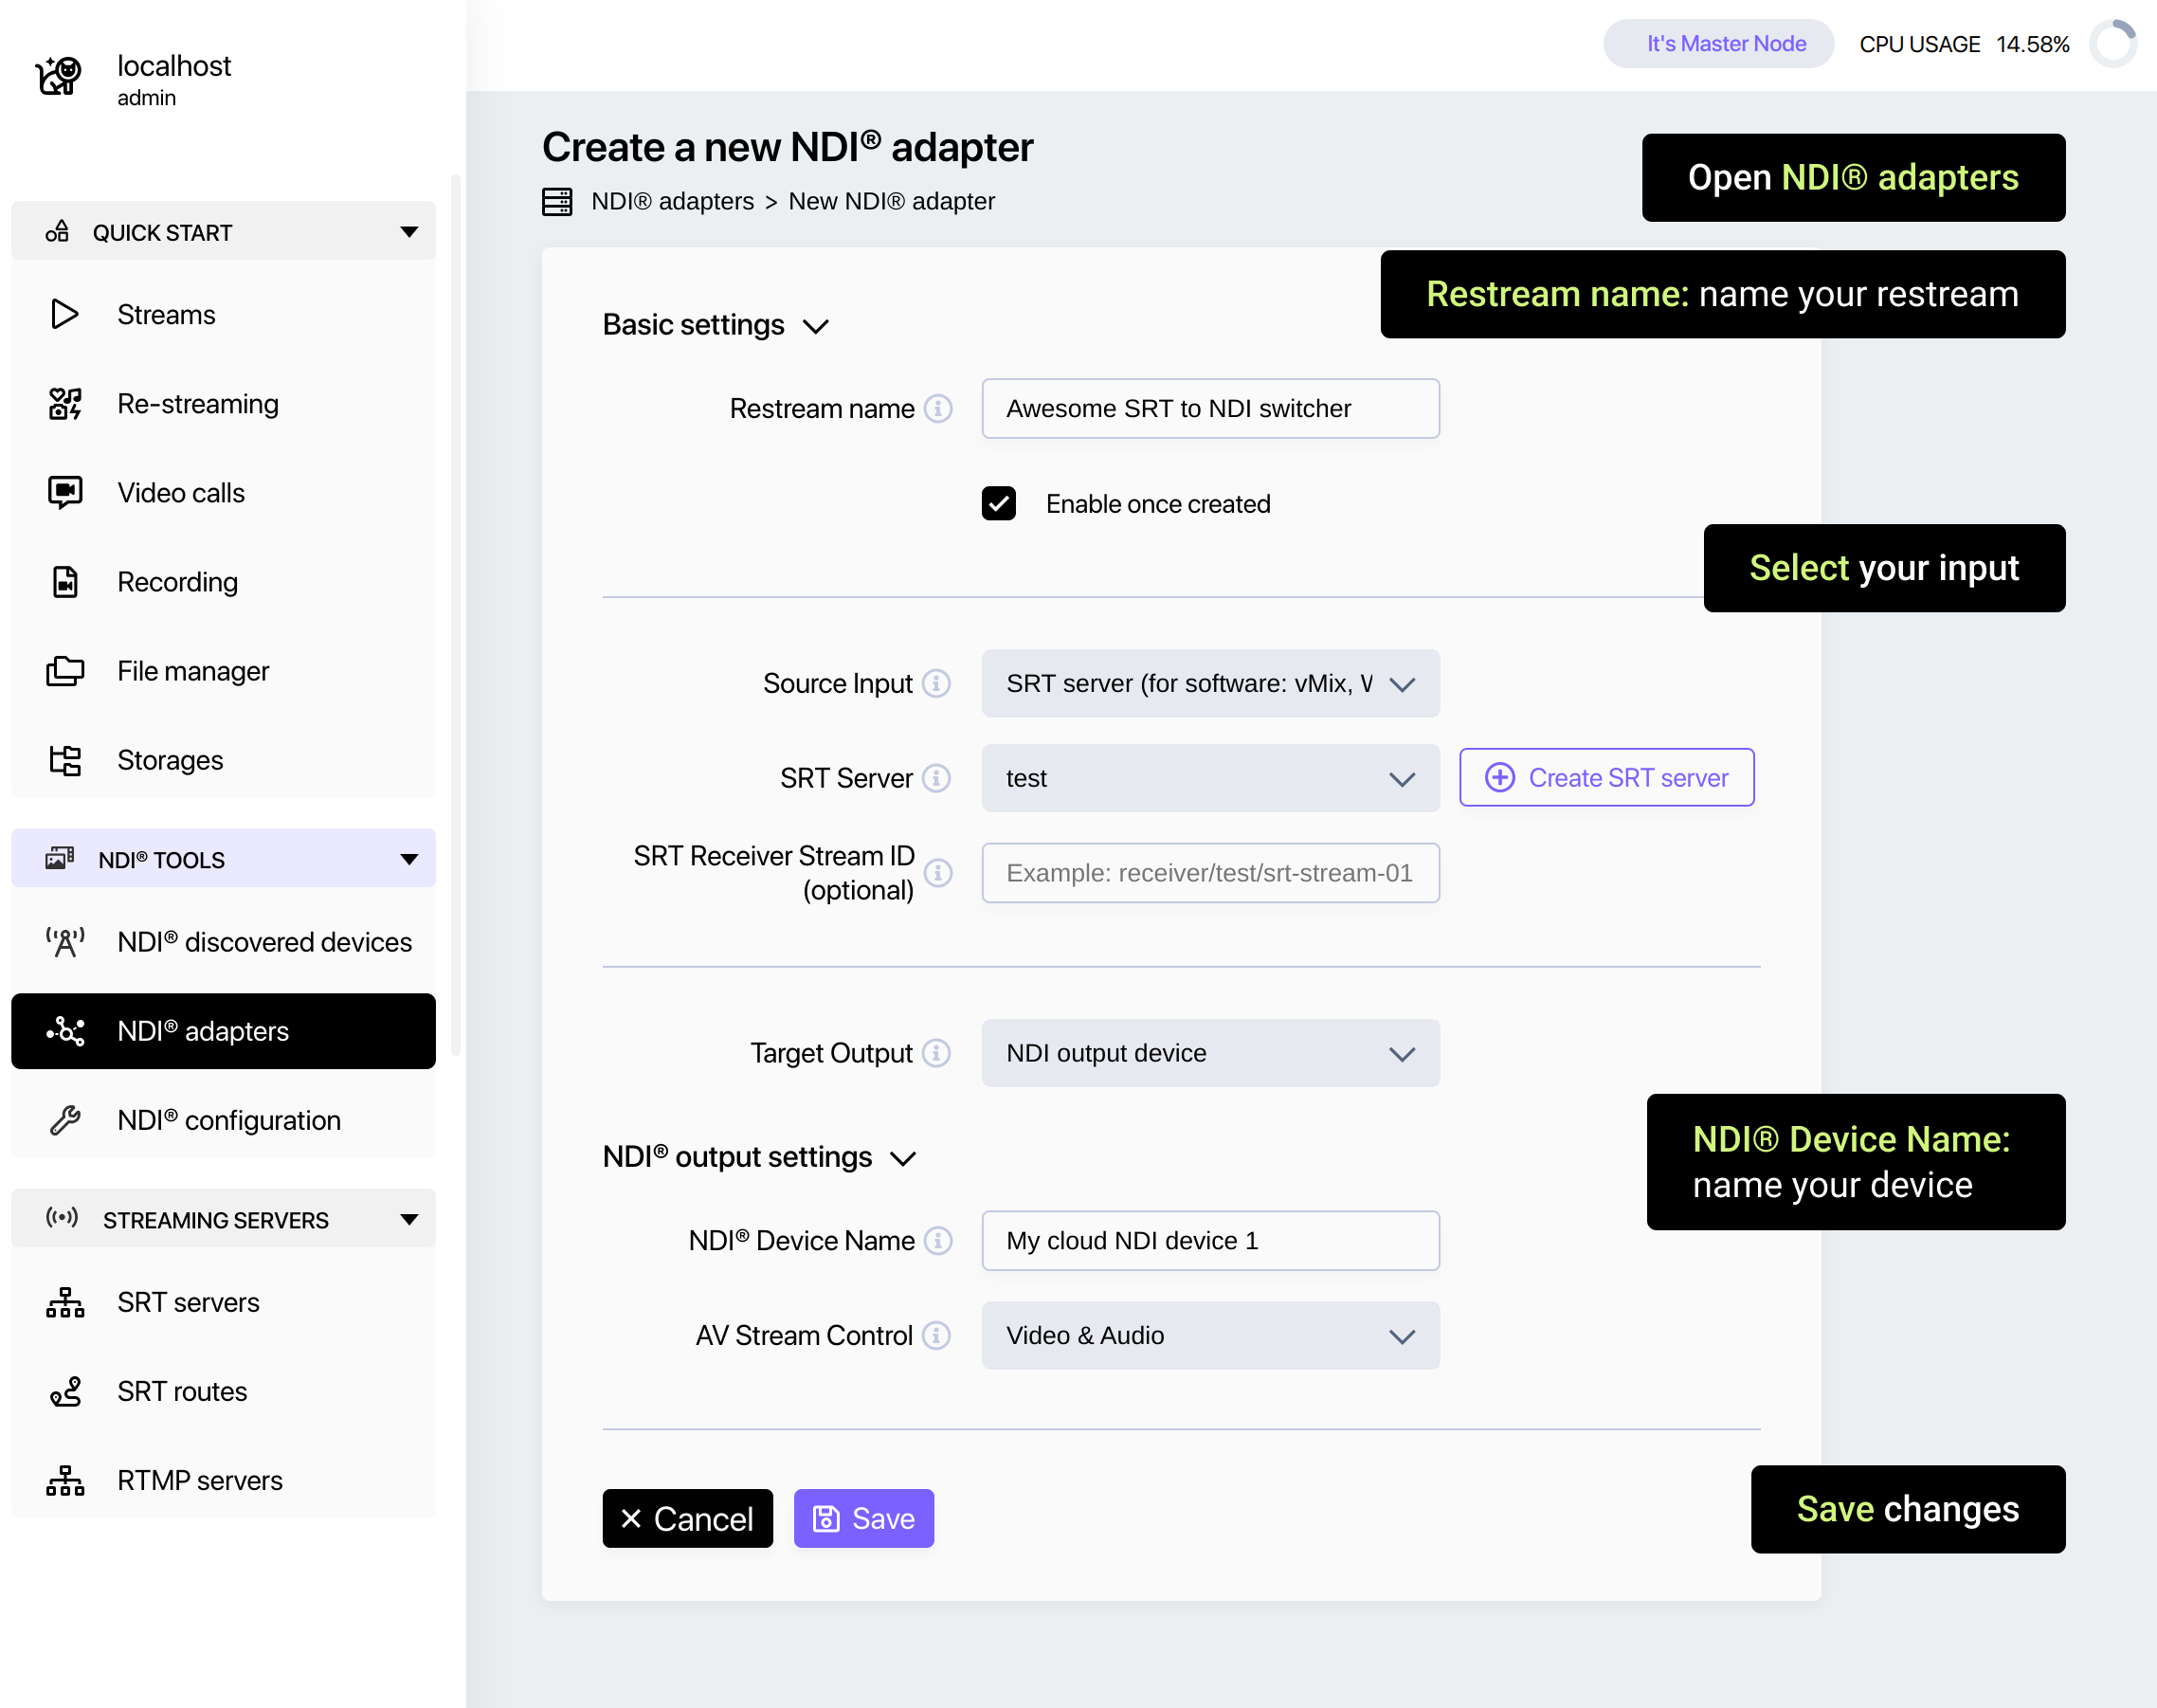Click the NDI Device Name input field

click(x=1210, y=1240)
